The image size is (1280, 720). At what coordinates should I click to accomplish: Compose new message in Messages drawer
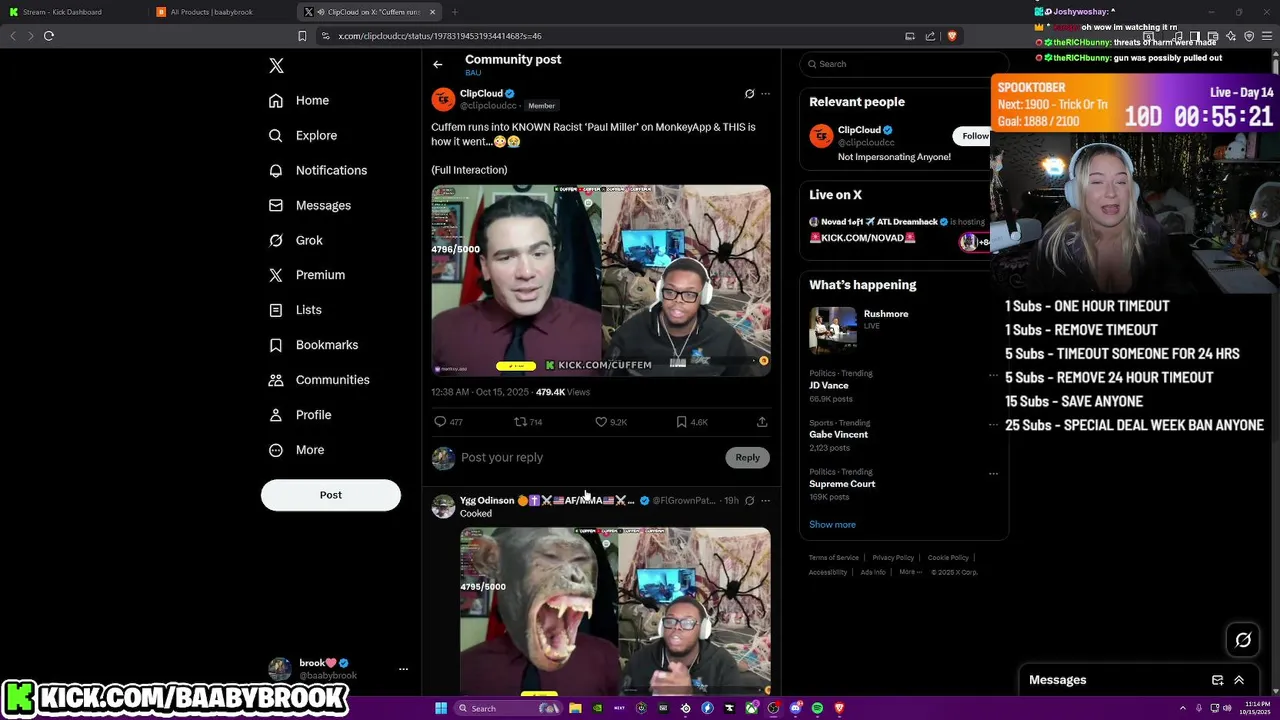coord(1217,680)
